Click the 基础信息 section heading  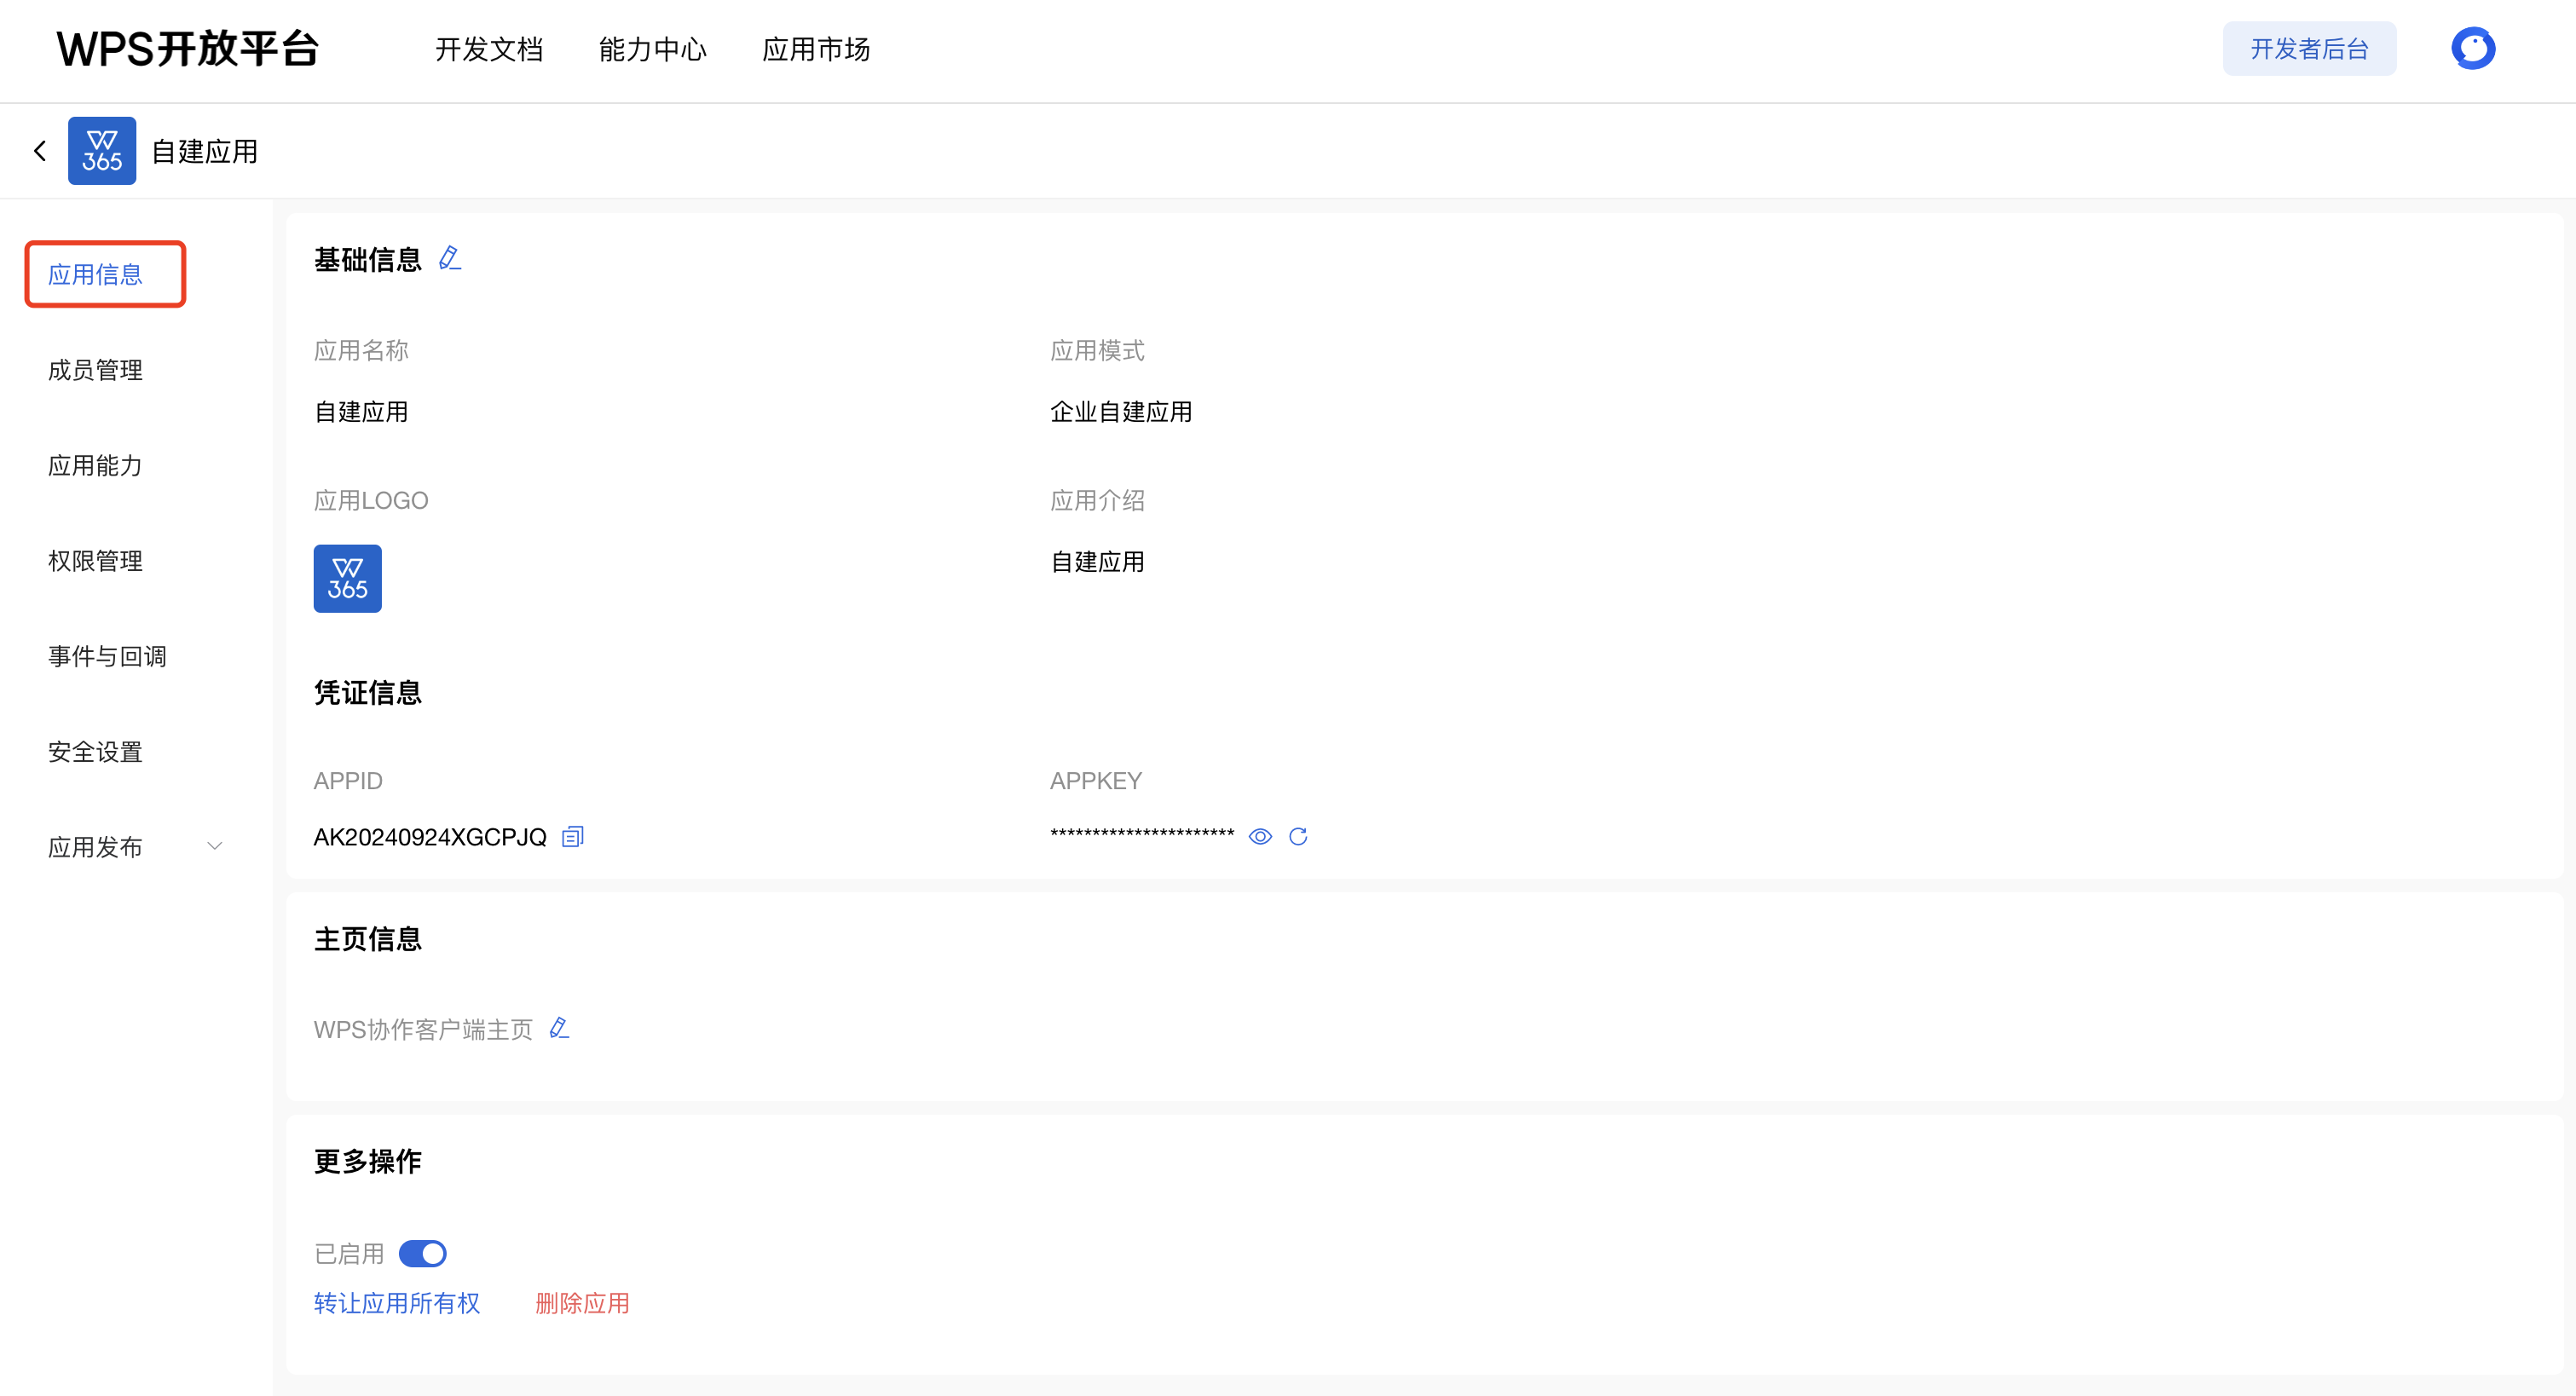pos(368,260)
